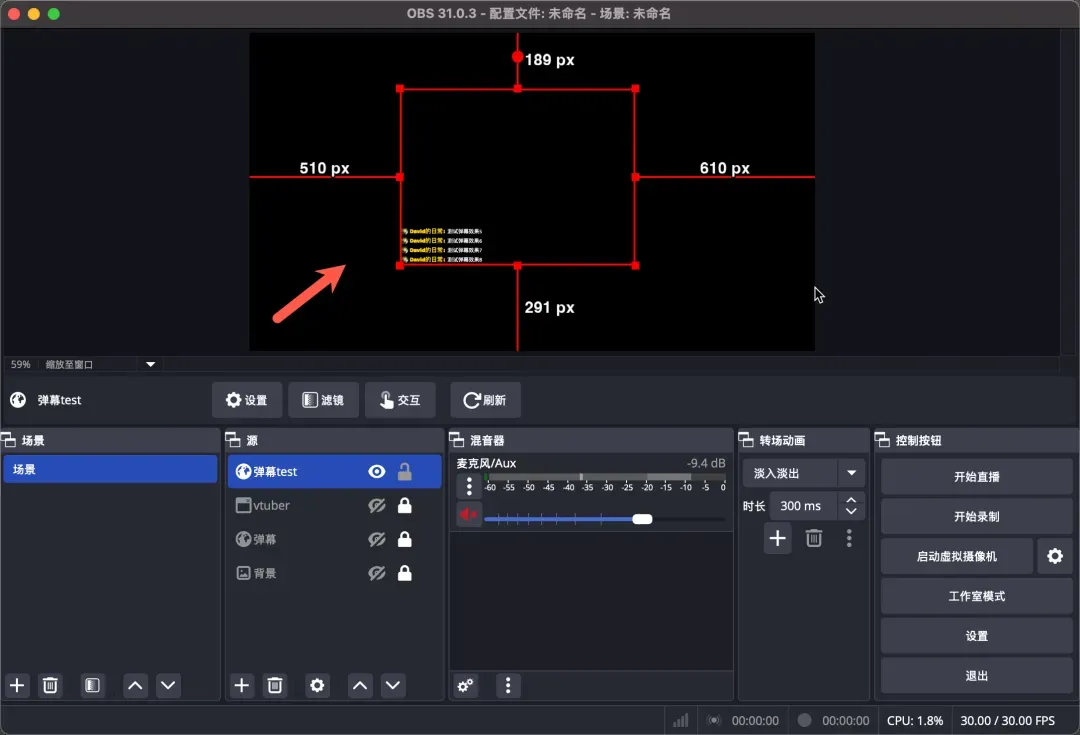Click 启动虚拟摄像机 button

957,557
